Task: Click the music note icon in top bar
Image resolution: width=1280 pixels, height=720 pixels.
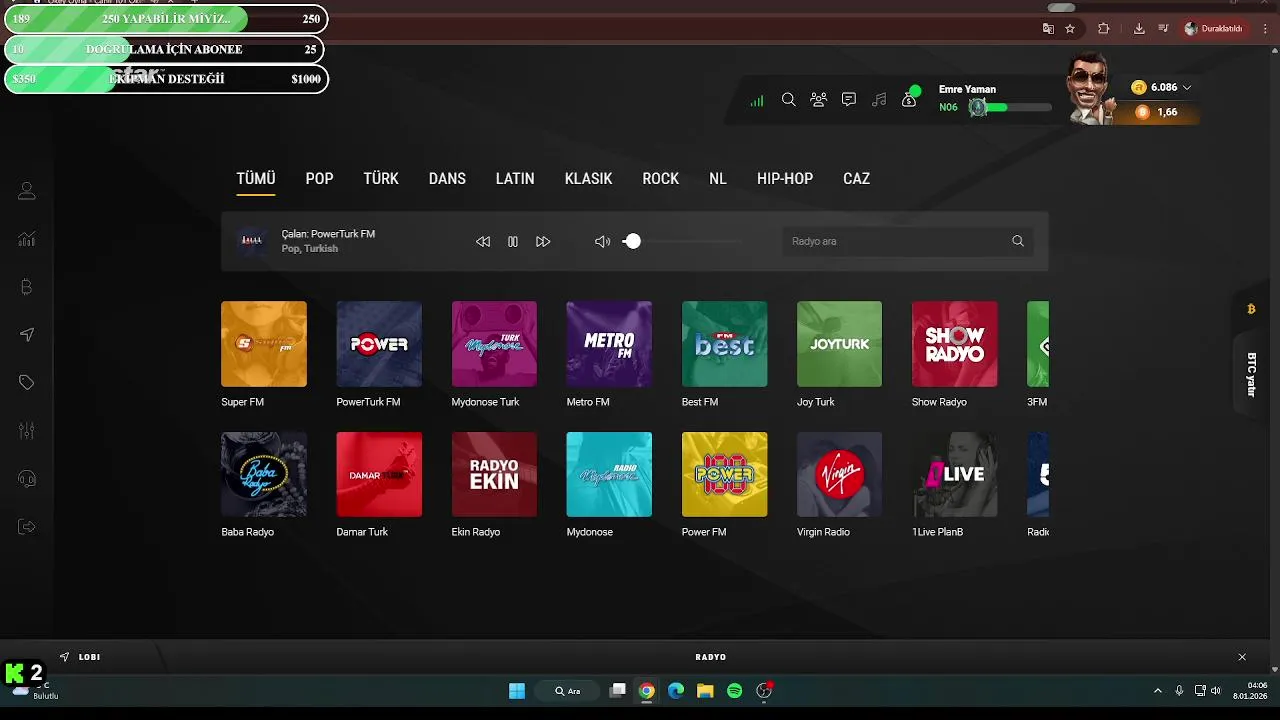Action: click(879, 100)
